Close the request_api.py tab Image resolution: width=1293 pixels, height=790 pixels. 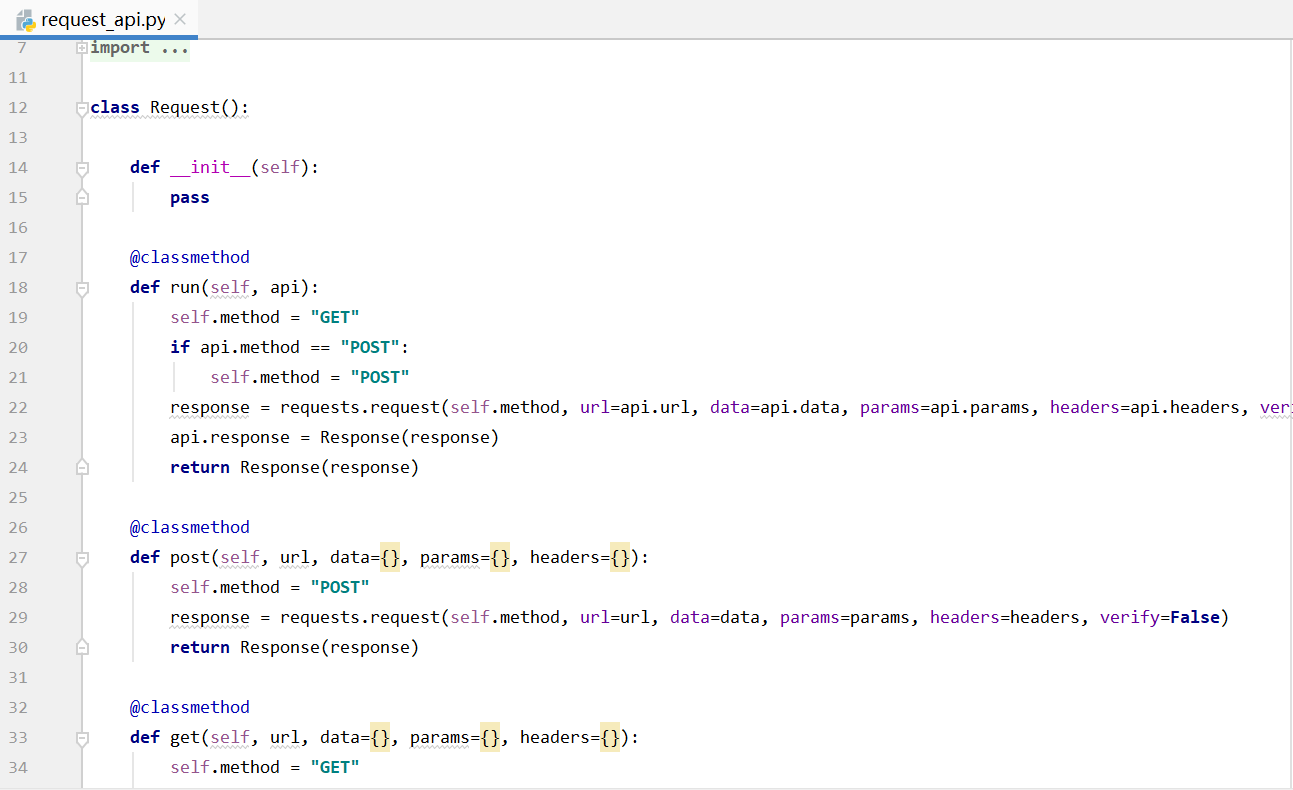(180, 19)
